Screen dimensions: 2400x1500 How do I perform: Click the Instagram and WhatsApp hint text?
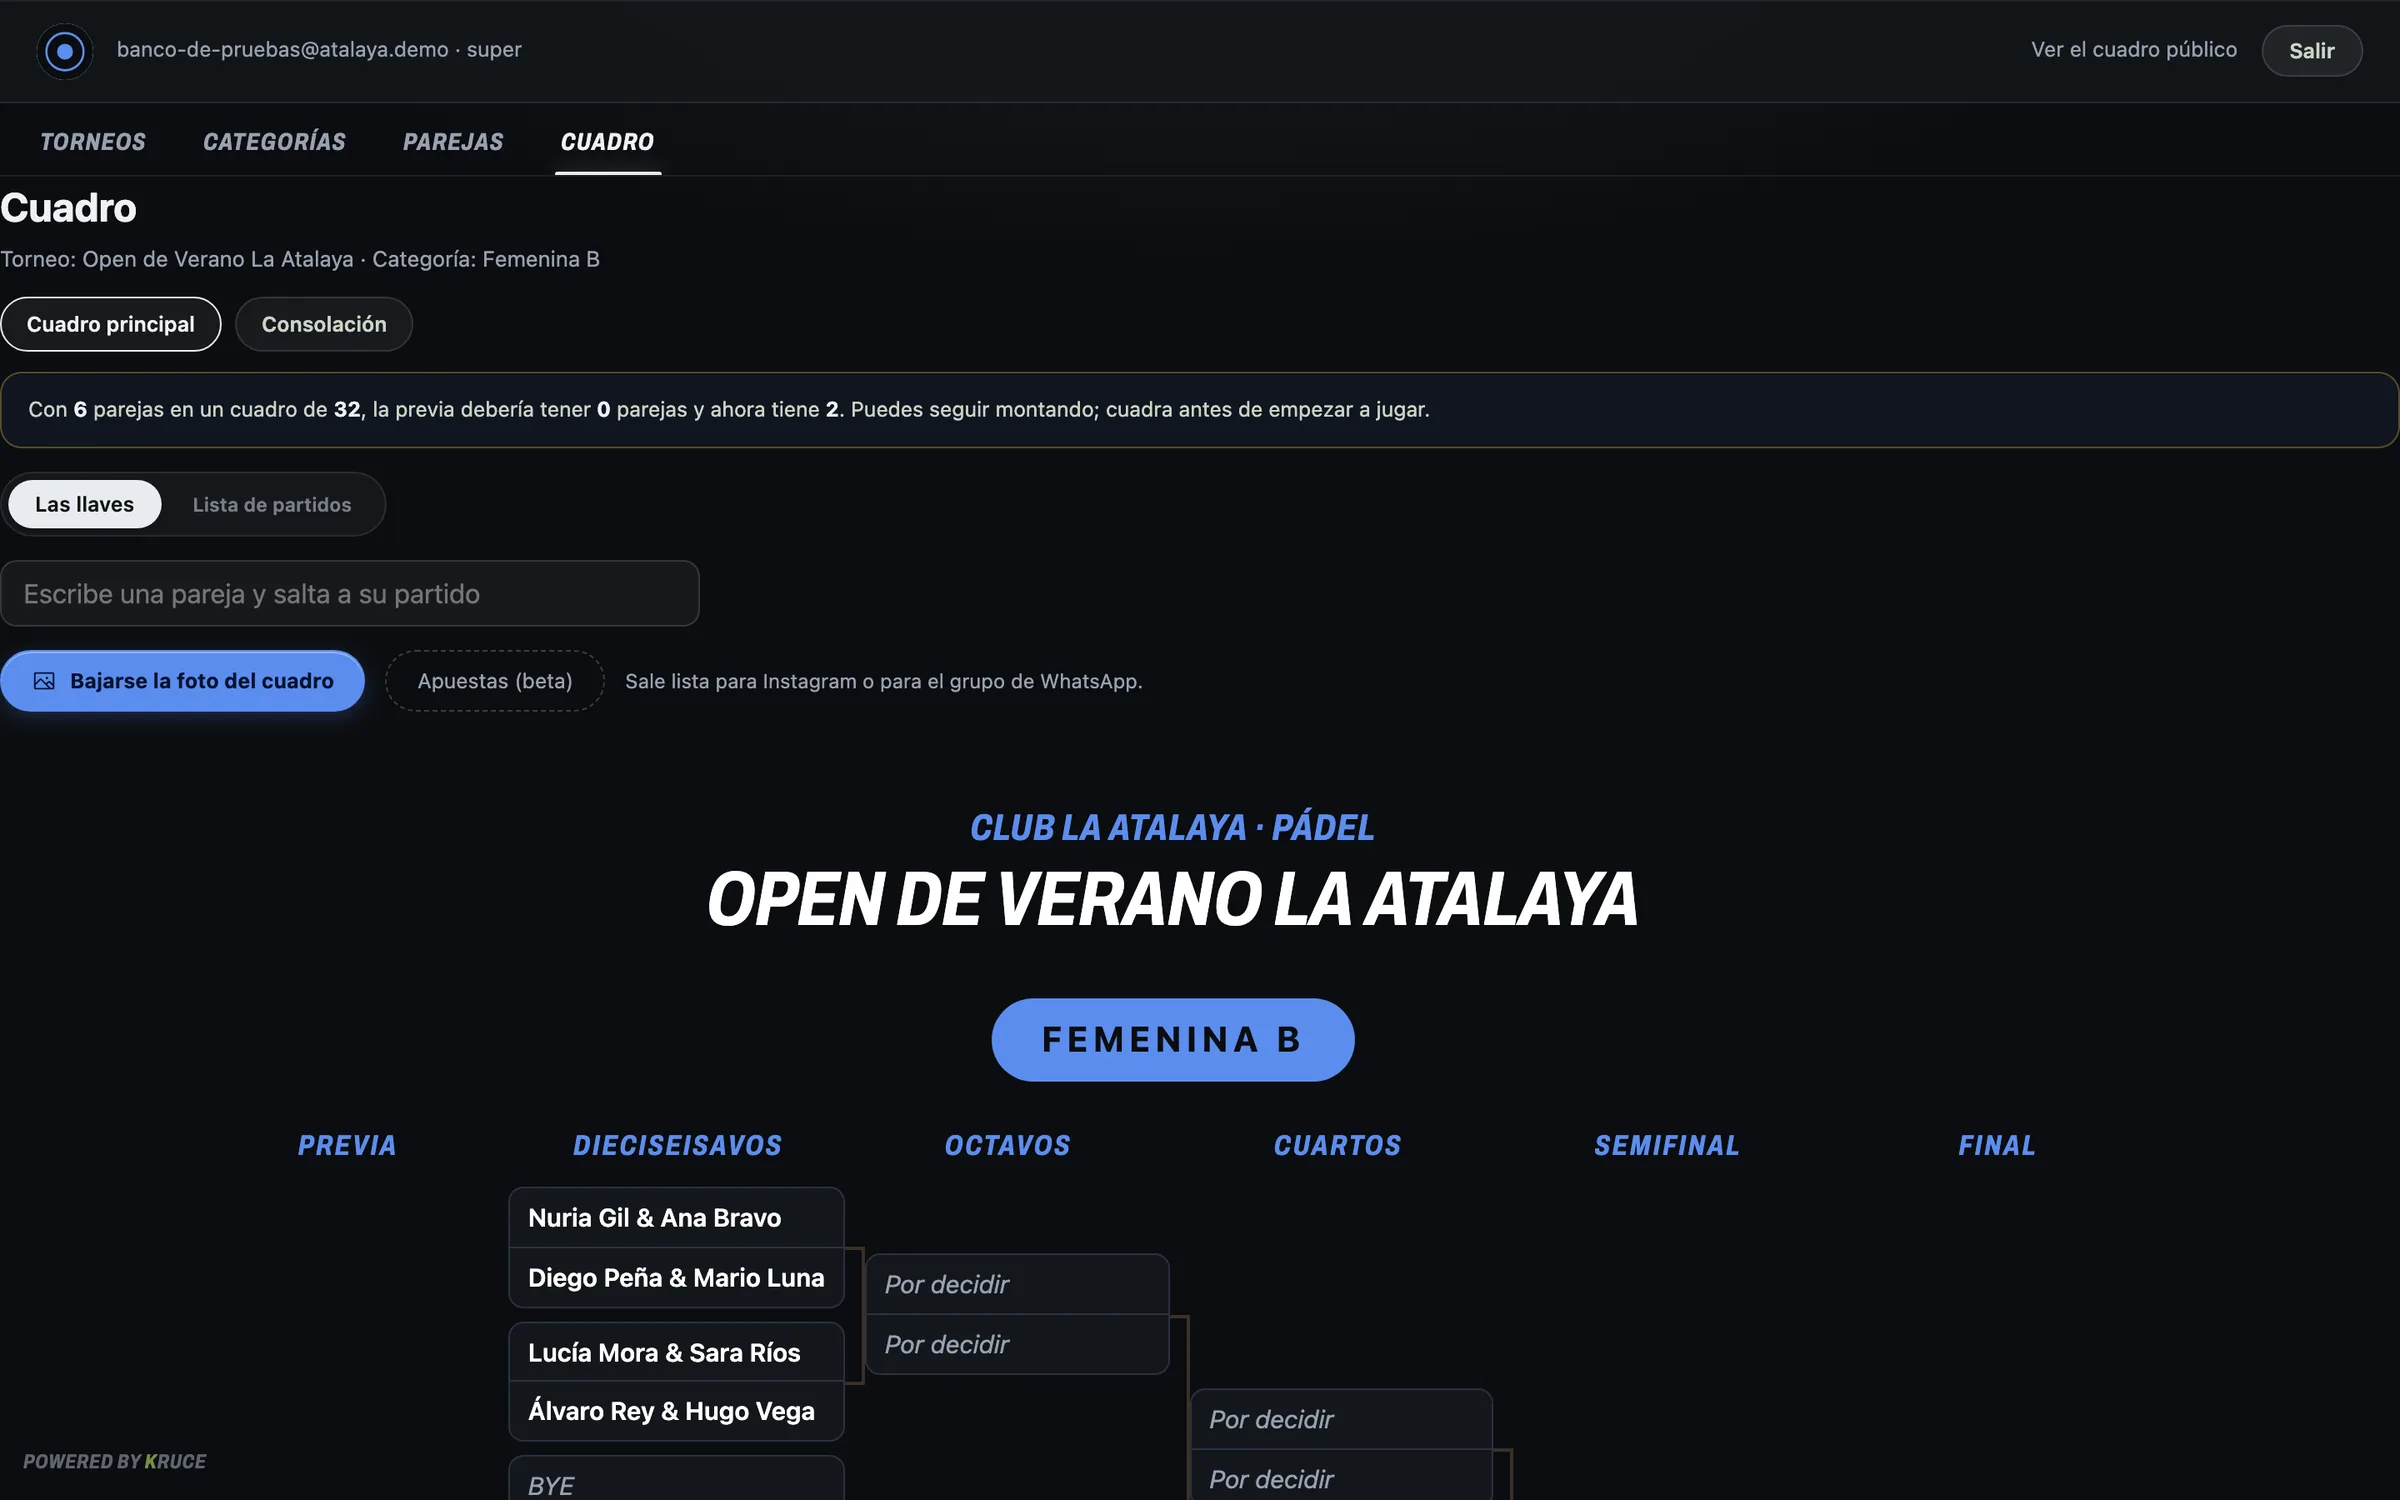[884, 681]
